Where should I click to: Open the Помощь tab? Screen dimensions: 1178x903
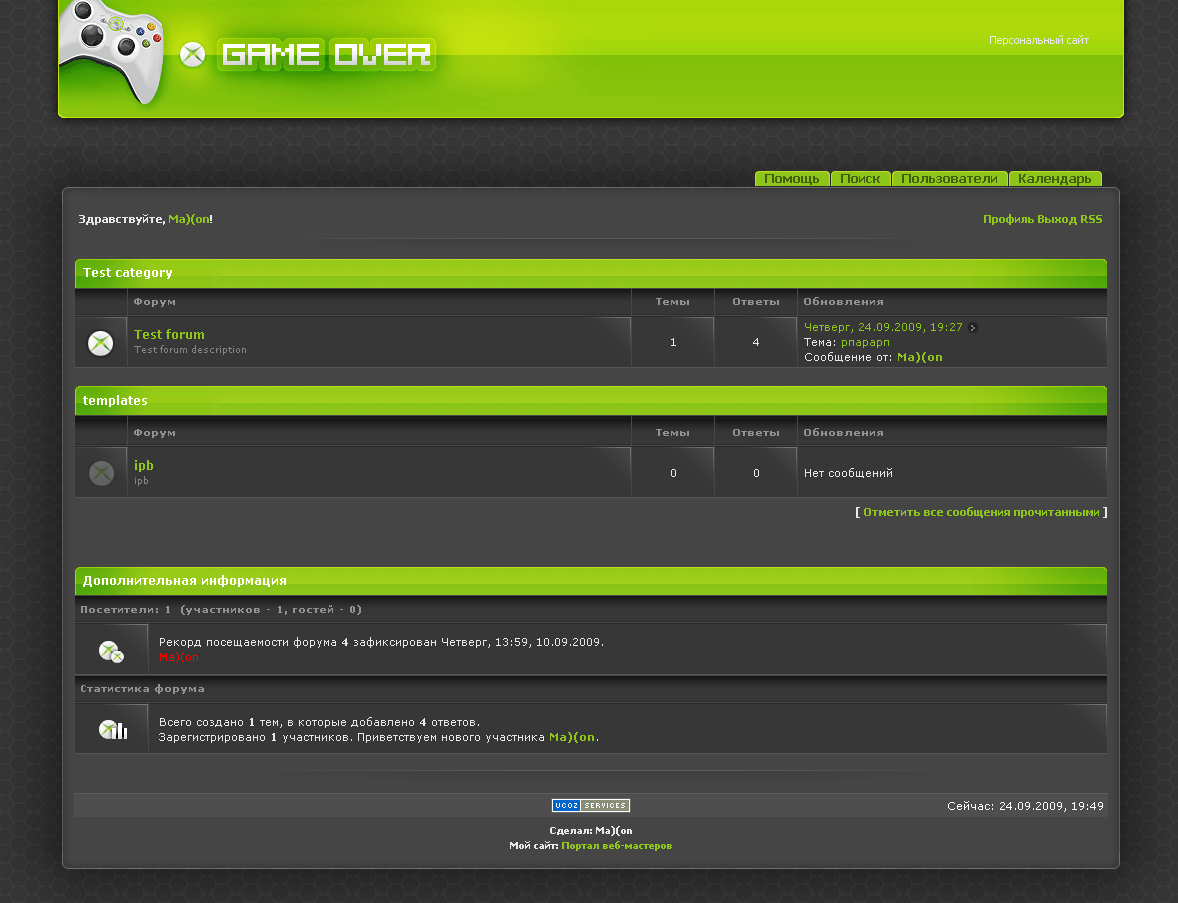[x=792, y=179]
